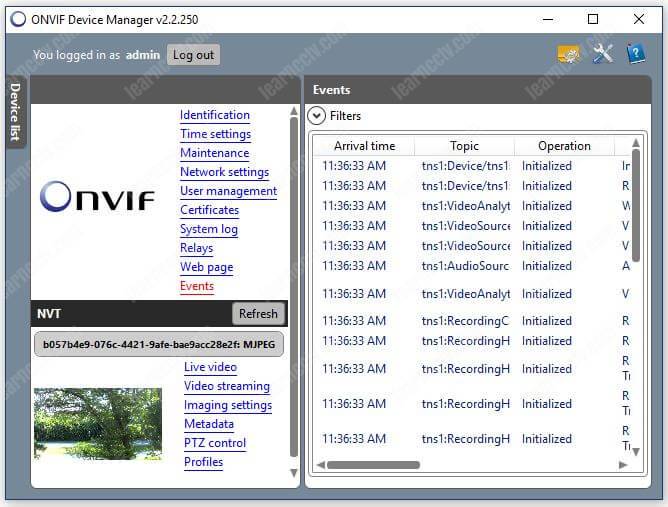Sort by the Operation column header

pyautogui.click(x=564, y=146)
